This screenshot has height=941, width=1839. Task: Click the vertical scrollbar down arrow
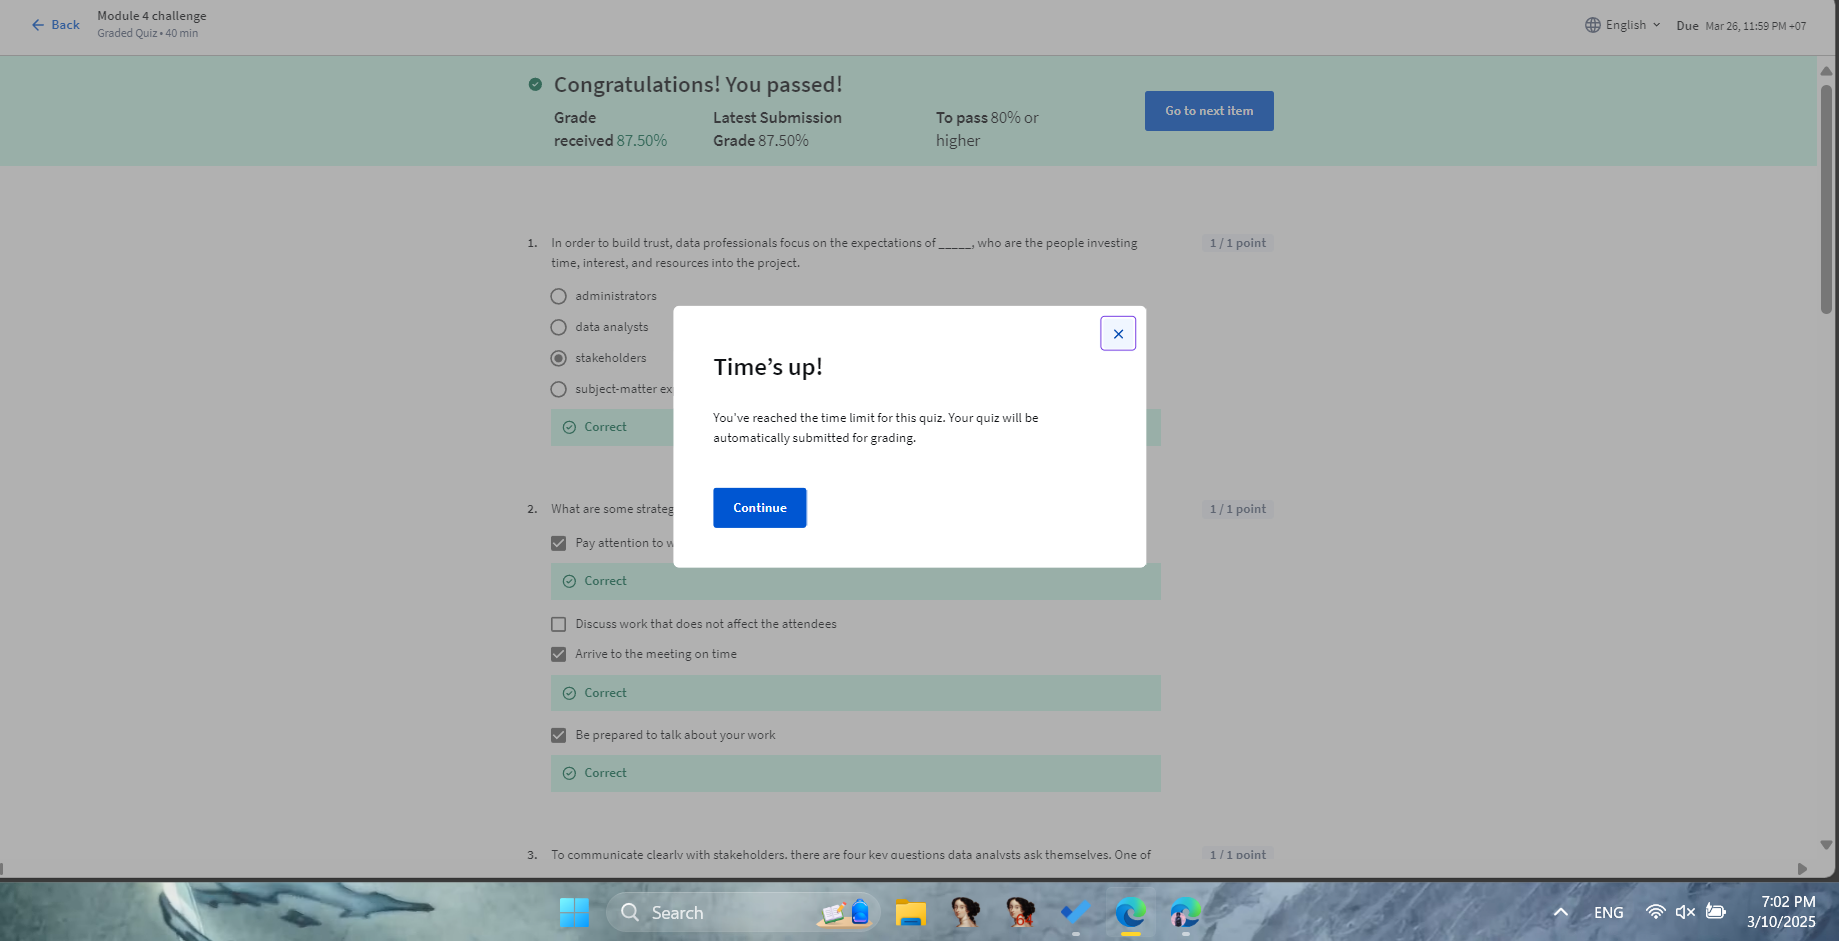1826,845
